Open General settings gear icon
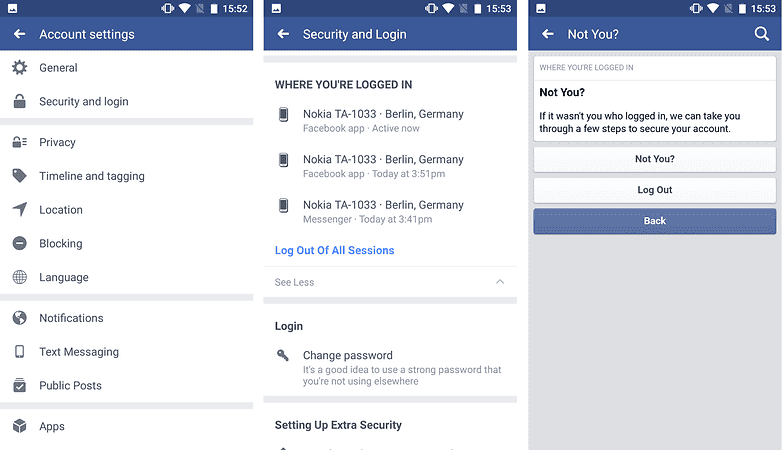 click(19, 68)
